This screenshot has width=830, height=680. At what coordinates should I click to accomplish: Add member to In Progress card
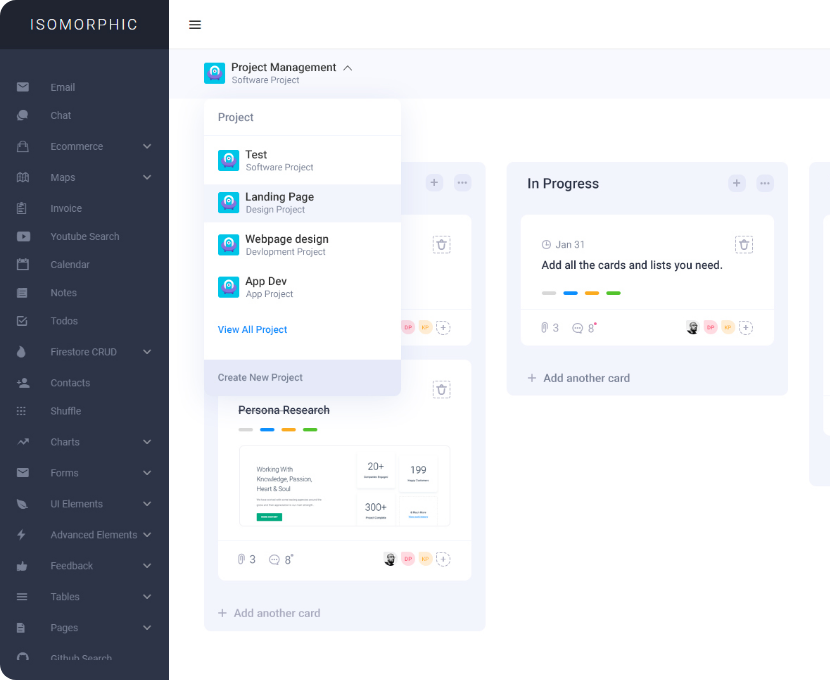(746, 328)
